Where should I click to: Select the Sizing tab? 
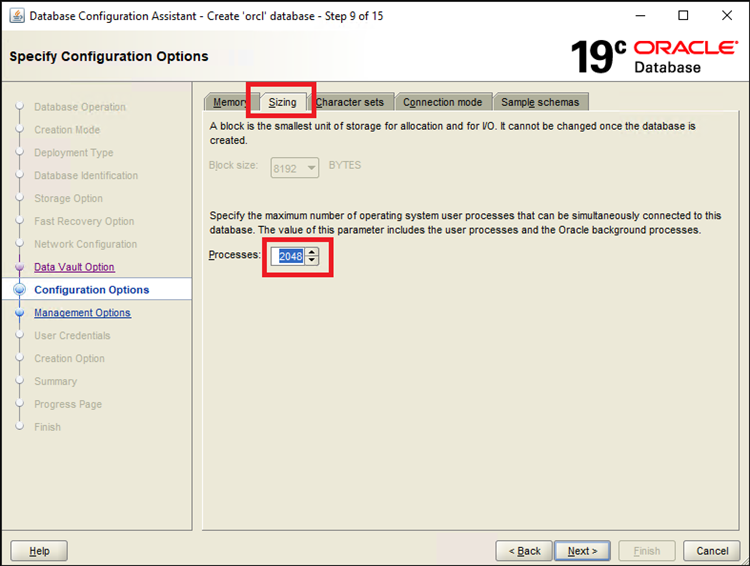pyautogui.click(x=282, y=102)
